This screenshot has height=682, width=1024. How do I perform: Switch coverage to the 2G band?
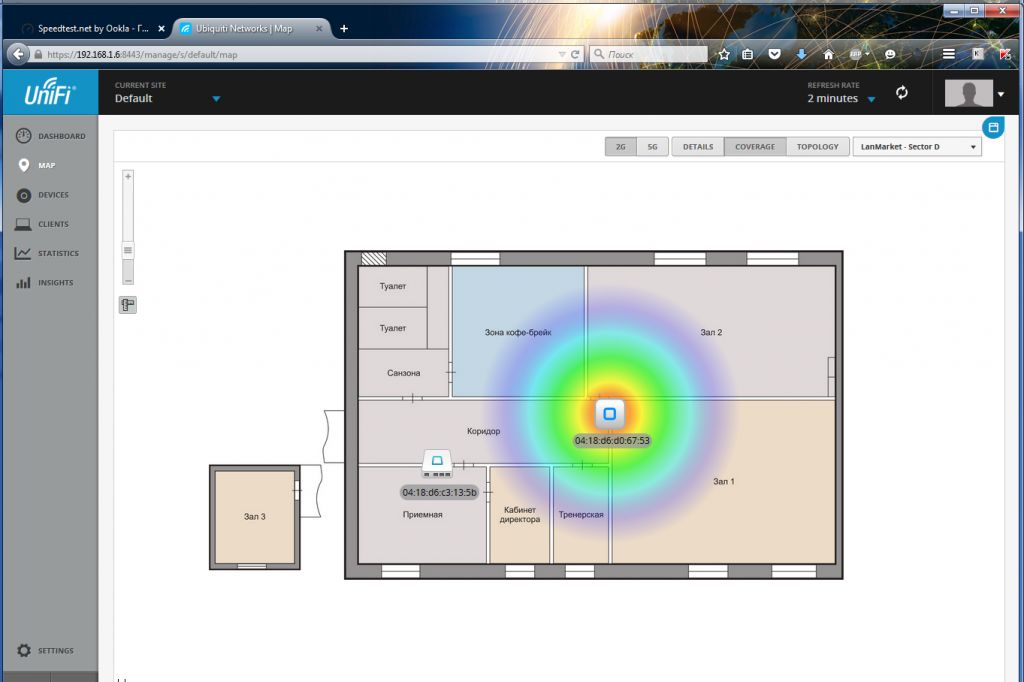click(x=620, y=147)
